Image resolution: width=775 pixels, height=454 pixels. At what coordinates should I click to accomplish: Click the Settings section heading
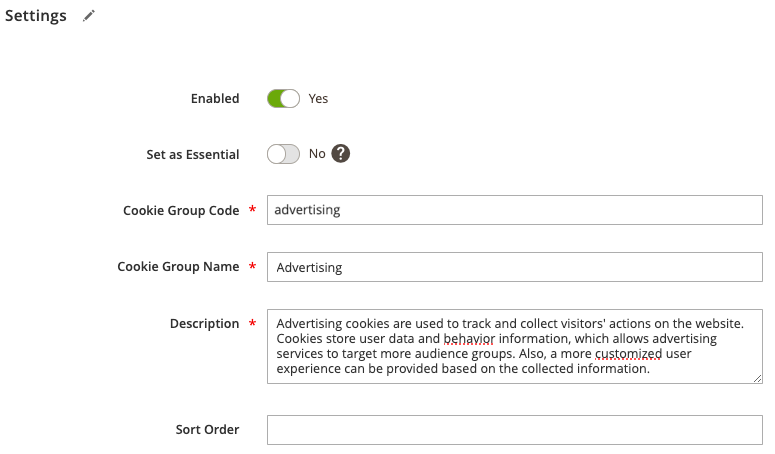coord(36,16)
